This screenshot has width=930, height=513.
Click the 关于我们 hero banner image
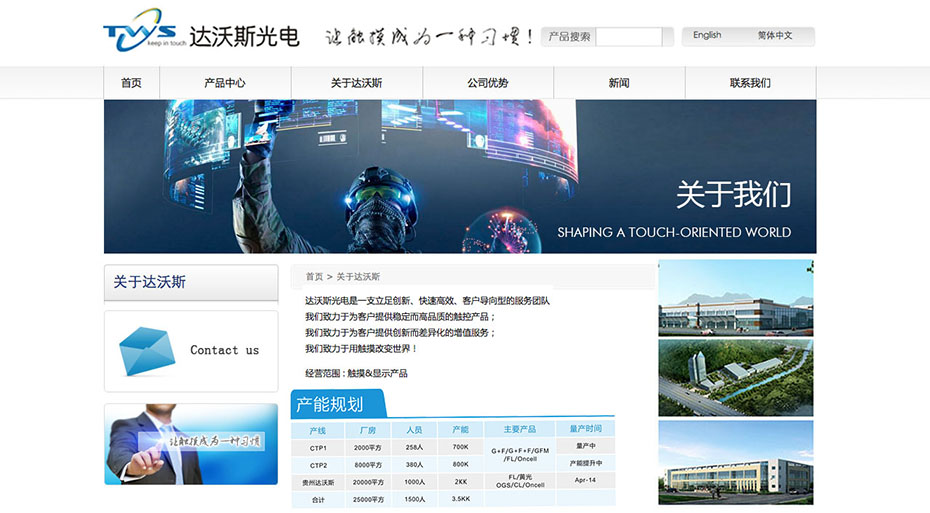(x=460, y=177)
